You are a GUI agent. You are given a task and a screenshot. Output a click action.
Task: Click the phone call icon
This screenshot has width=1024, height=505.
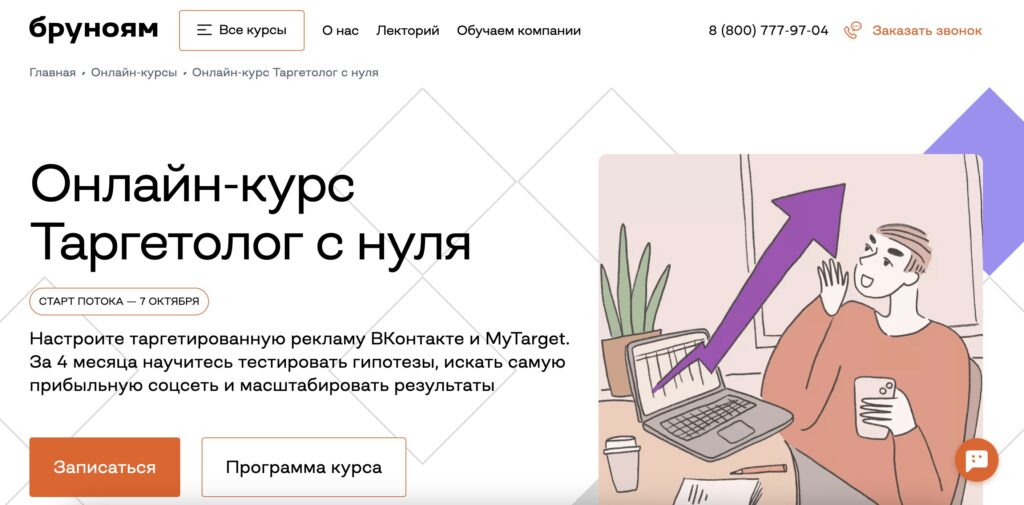point(852,31)
